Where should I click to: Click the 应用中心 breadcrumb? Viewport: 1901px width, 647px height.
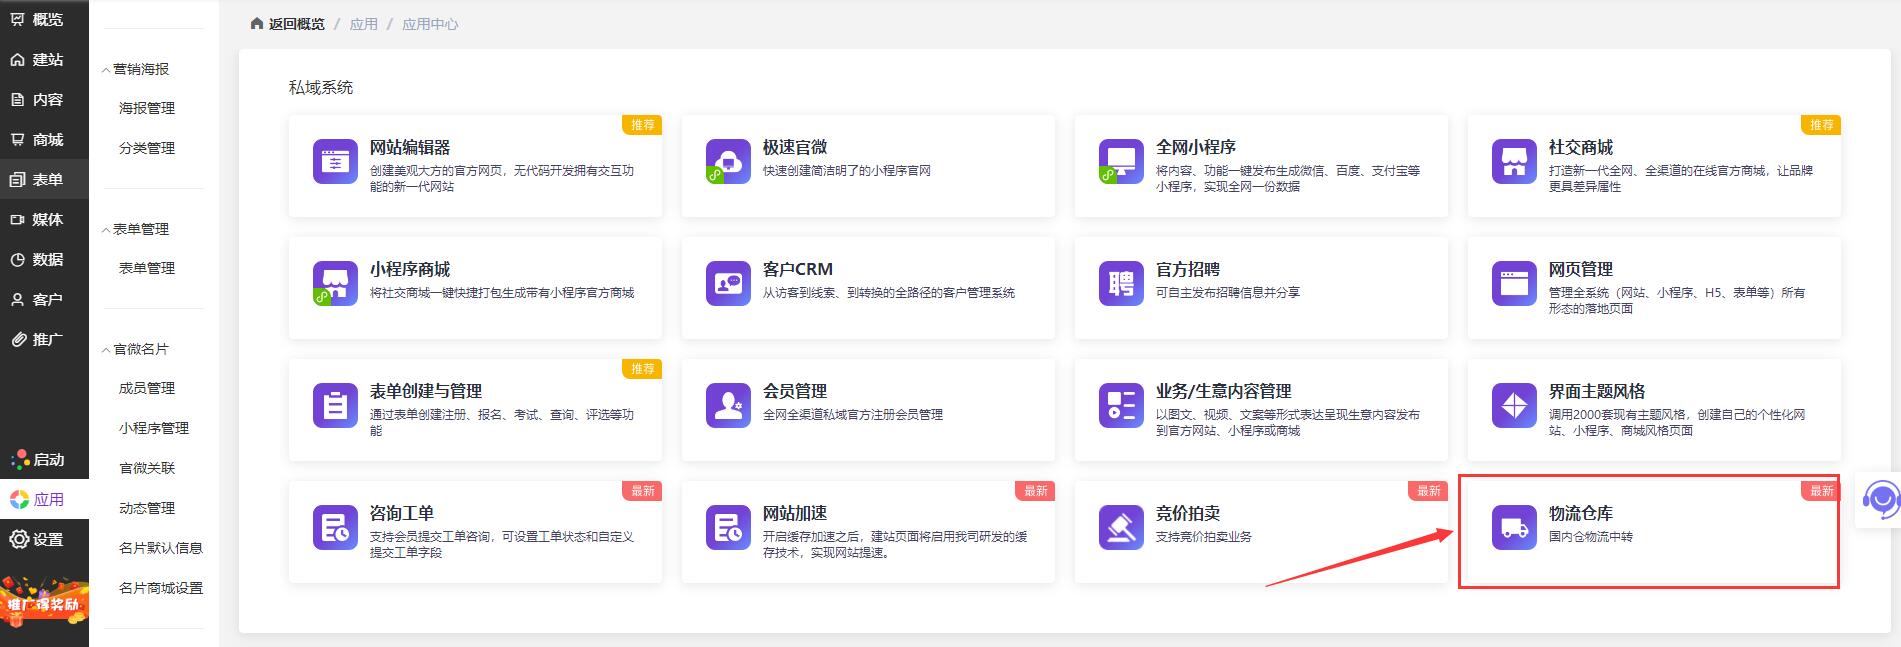point(430,24)
